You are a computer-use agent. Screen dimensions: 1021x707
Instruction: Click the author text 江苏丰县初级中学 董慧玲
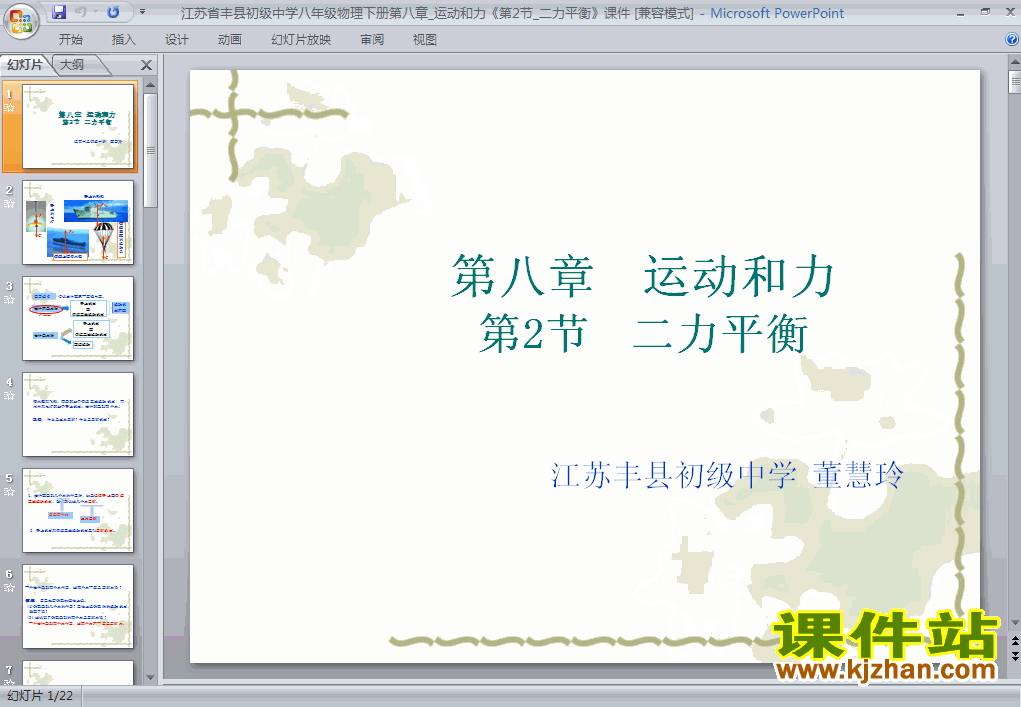(x=727, y=475)
